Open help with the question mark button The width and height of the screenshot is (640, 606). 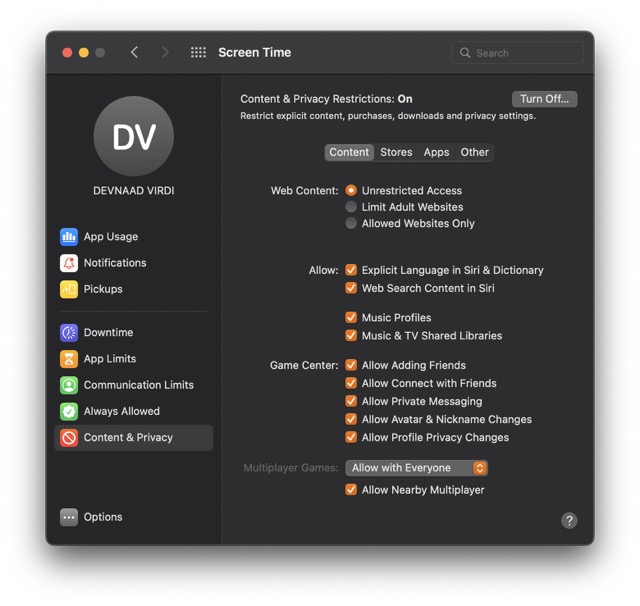click(x=569, y=520)
